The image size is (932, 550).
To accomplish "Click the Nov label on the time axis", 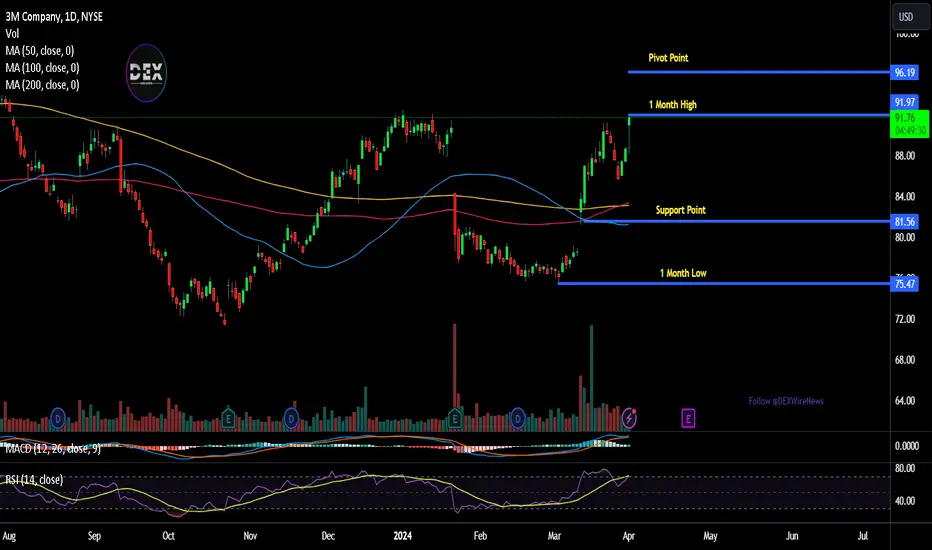I will pos(250,536).
